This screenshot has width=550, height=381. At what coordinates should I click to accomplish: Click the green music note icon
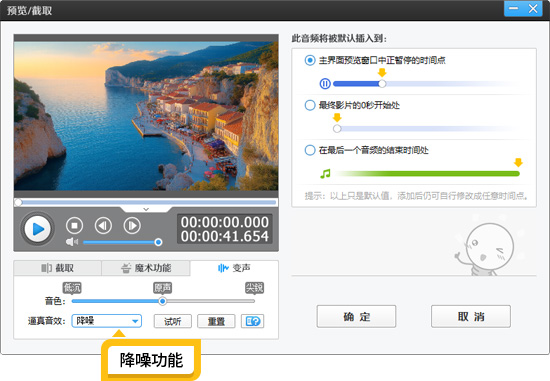pos(325,174)
